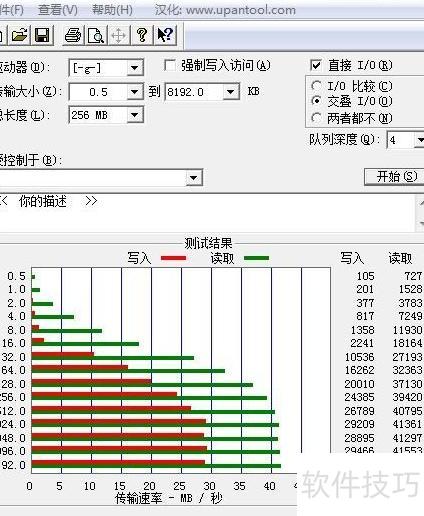
Task: Open the 0.5 transfer size dropdown
Action: pyautogui.click(x=135, y=91)
